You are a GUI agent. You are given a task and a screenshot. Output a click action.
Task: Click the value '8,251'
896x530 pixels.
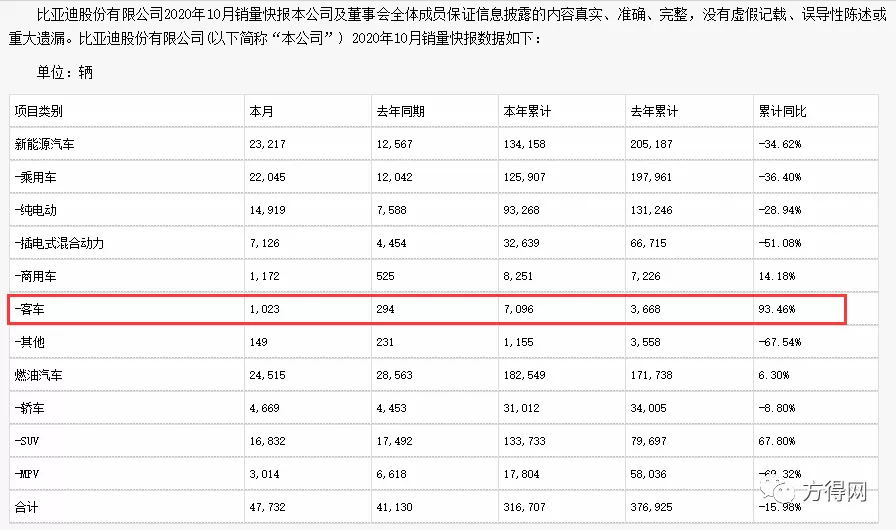click(518, 276)
